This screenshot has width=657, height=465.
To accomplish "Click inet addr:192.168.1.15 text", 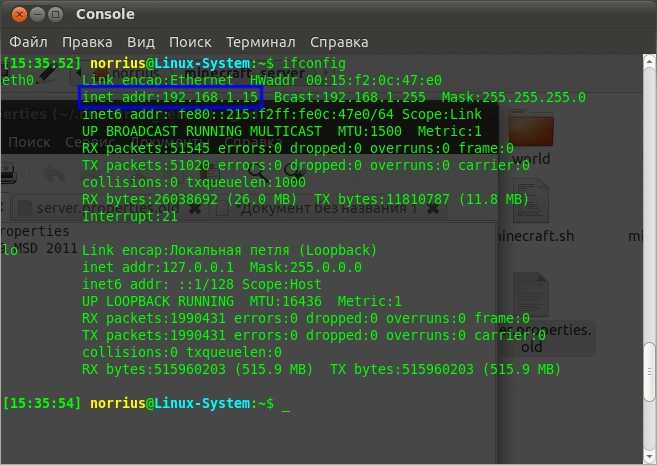I will (x=170, y=97).
